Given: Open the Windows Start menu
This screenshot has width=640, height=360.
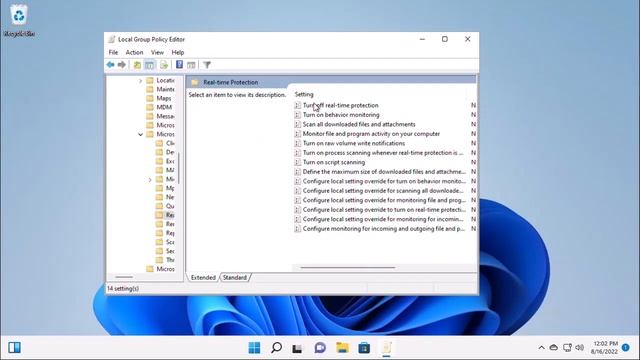Looking at the screenshot, I should pos(254,348).
